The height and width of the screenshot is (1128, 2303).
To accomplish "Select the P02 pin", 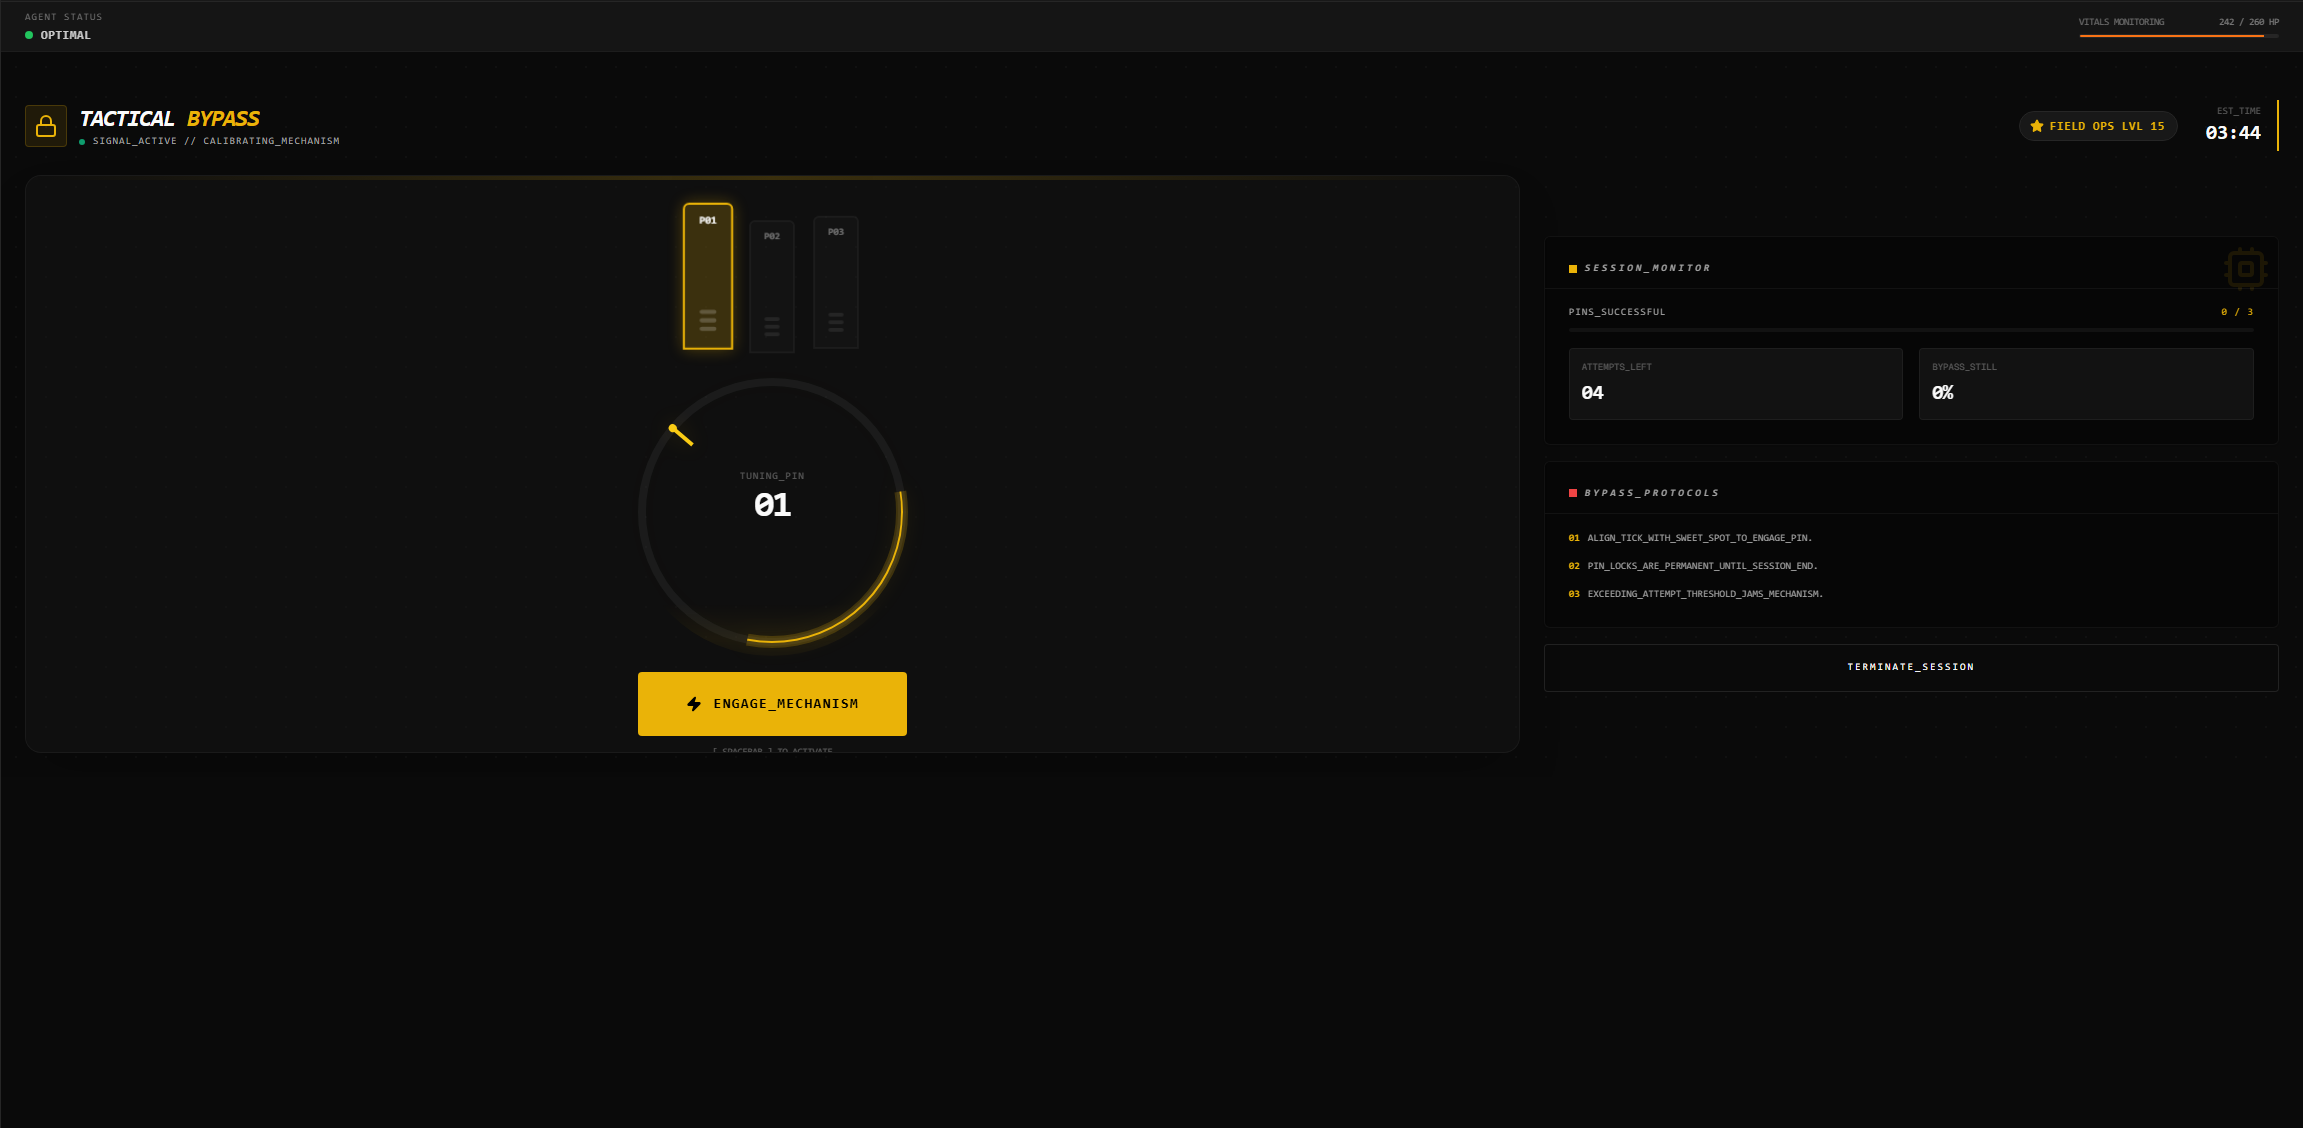I will pos(772,286).
